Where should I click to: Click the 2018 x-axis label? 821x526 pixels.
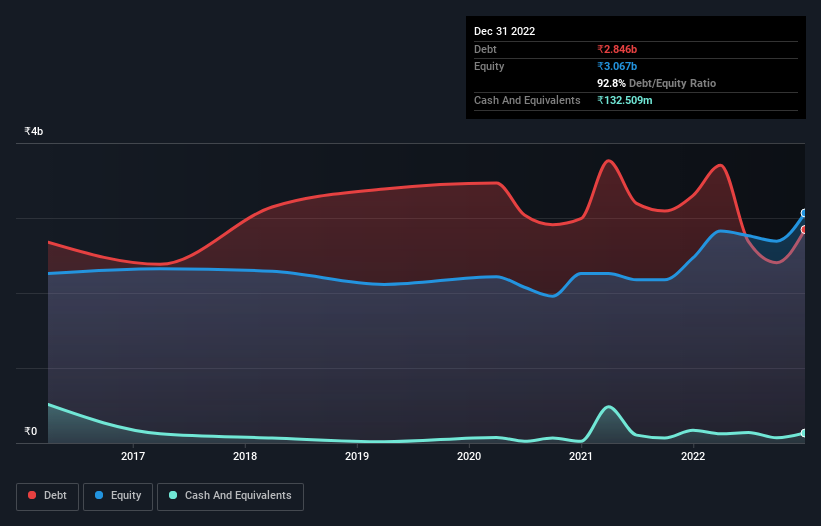pyautogui.click(x=245, y=456)
